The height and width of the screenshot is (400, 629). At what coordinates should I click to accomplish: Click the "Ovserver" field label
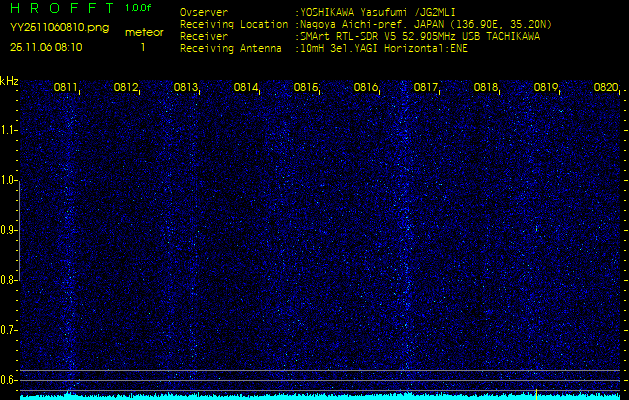204,12
